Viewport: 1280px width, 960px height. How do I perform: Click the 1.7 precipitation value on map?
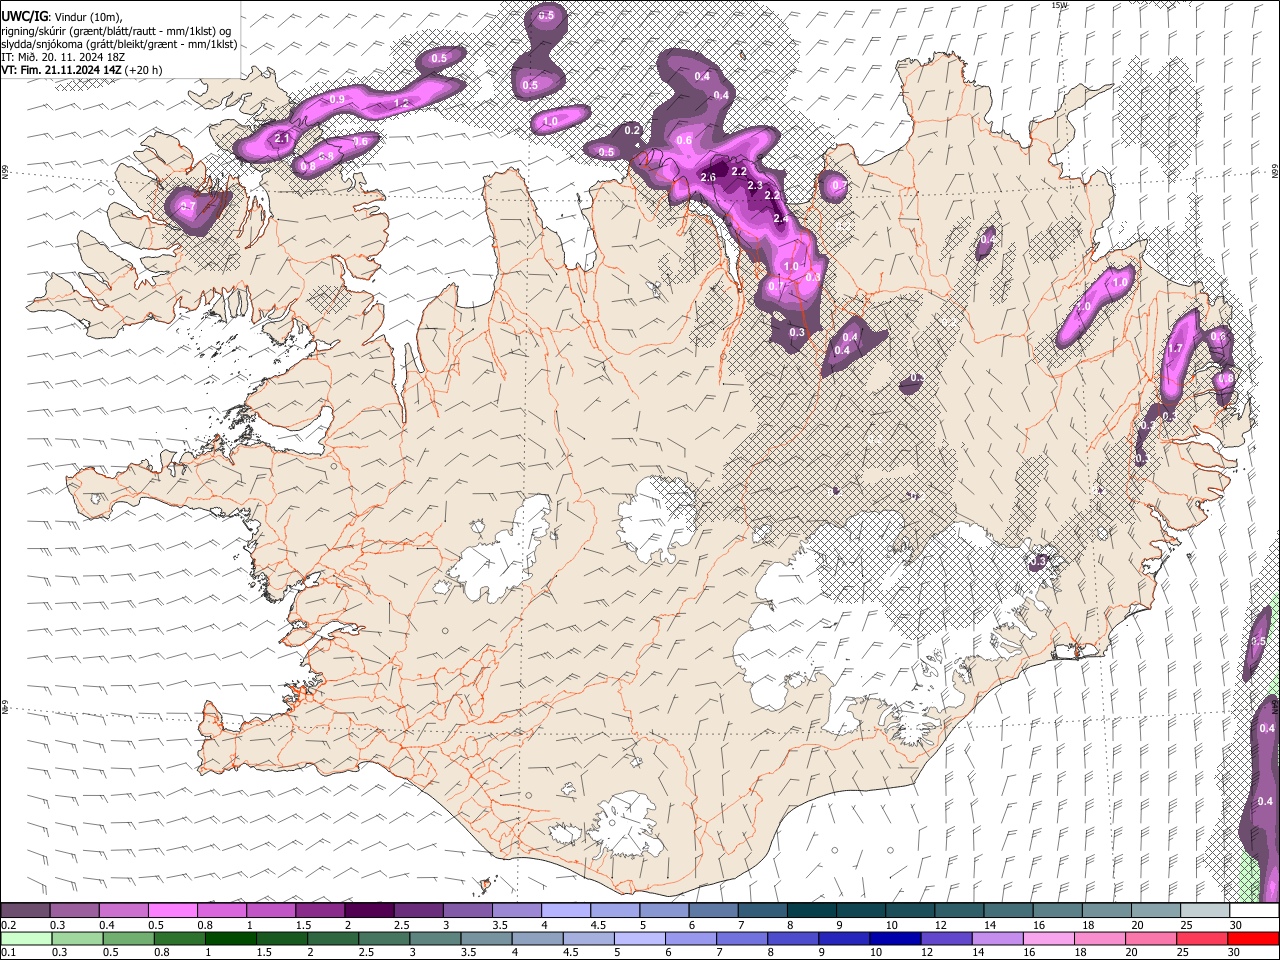[1176, 349]
